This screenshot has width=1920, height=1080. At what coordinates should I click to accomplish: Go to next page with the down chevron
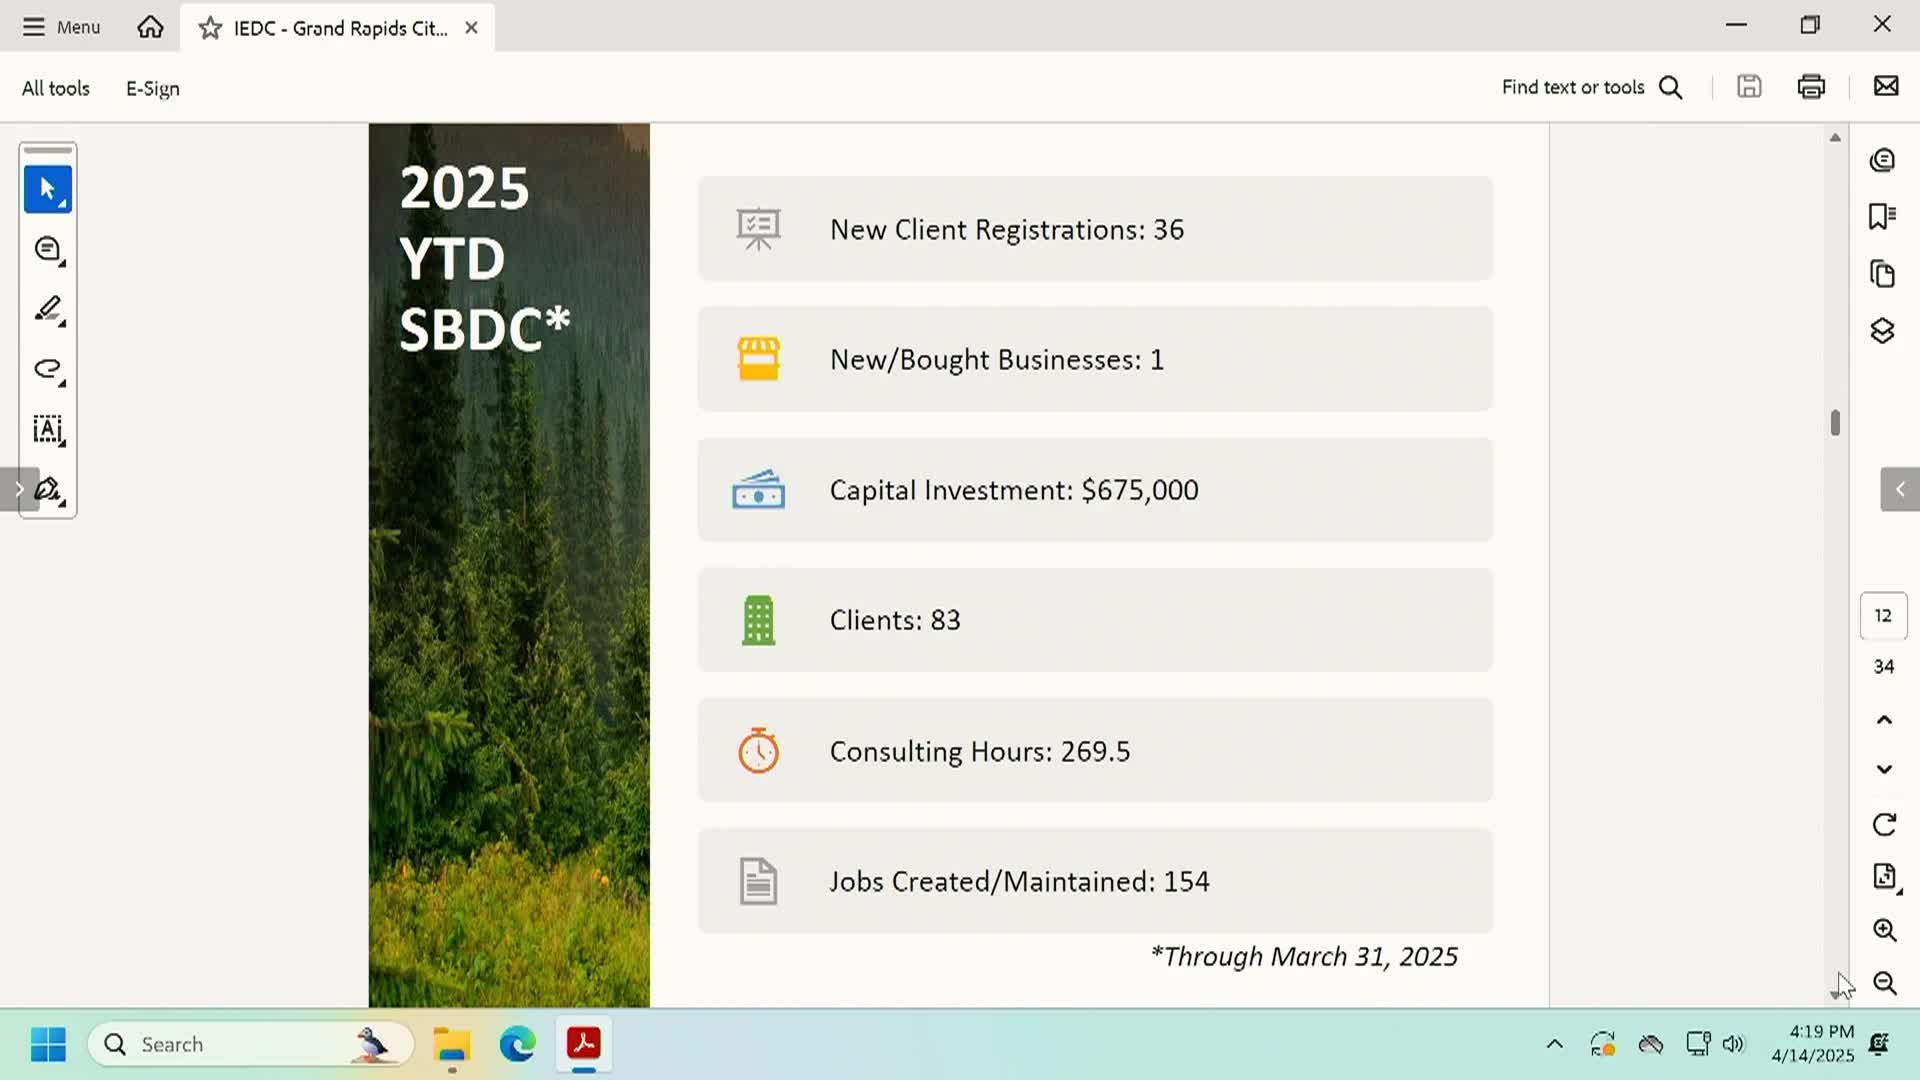click(x=1884, y=769)
